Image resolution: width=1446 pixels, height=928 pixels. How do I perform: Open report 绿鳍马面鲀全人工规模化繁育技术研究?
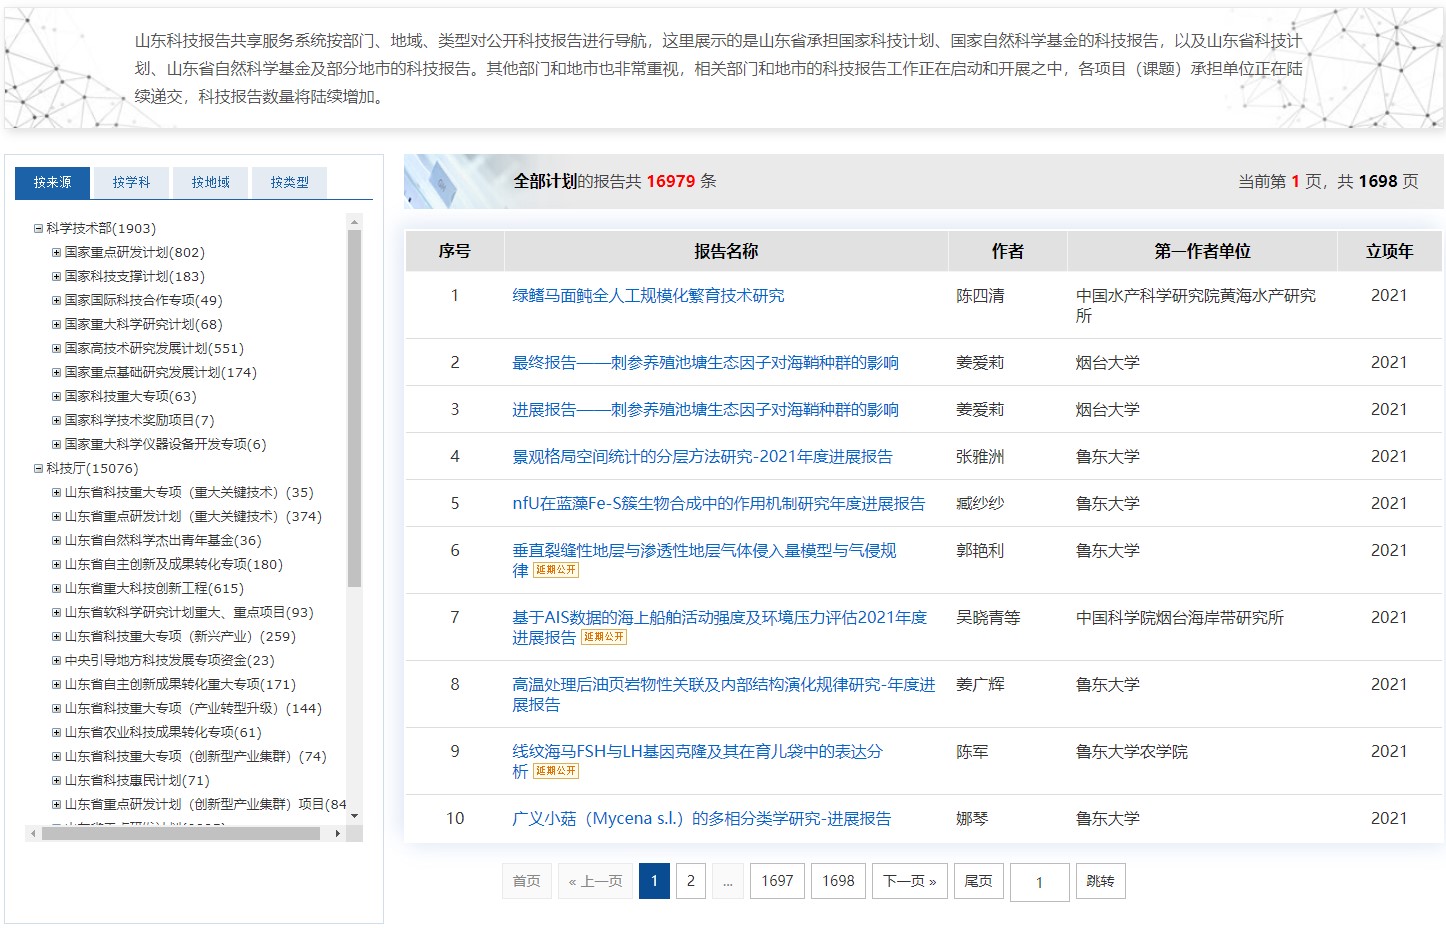(x=648, y=296)
